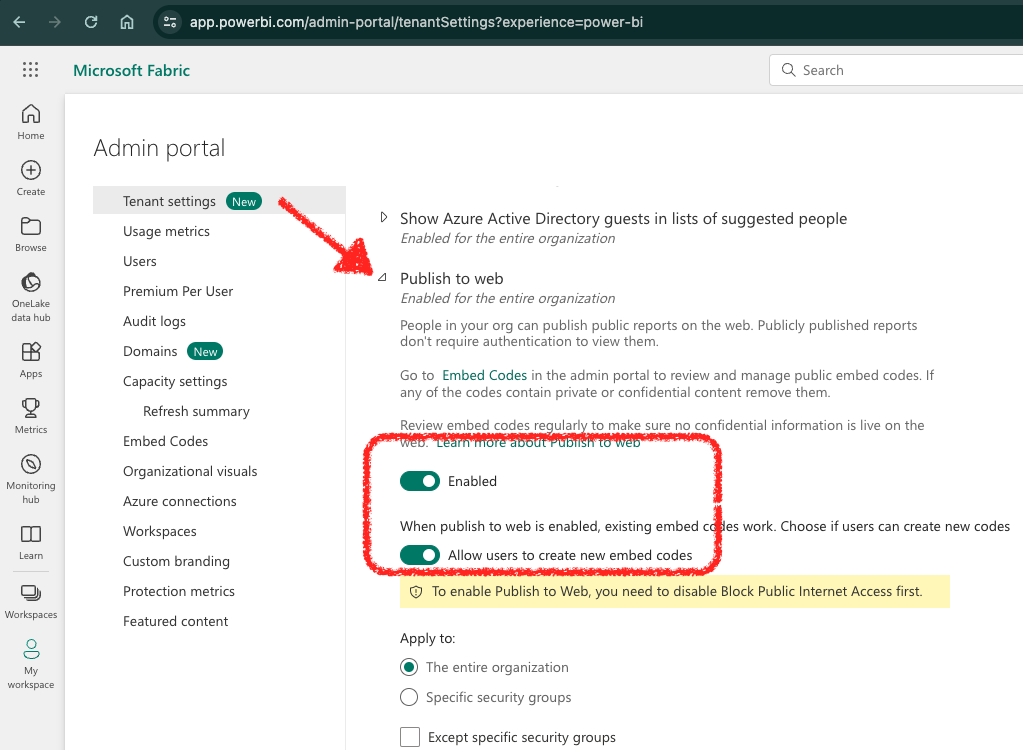Click the Publish to web heading
Image resolution: width=1023 pixels, height=750 pixels.
tap(451, 278)
